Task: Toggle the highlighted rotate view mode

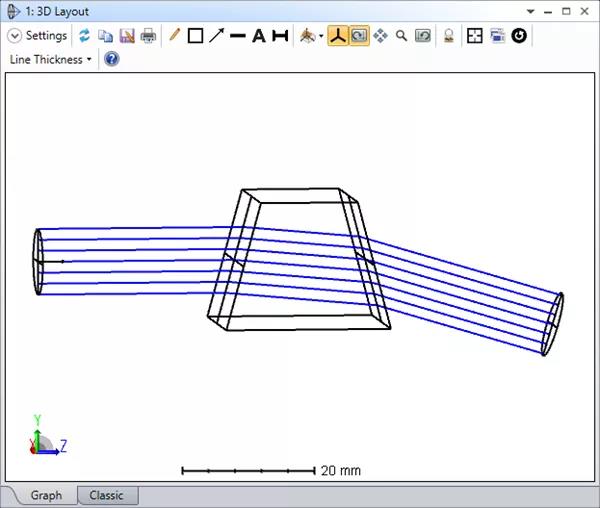Action: click(358, 35)
